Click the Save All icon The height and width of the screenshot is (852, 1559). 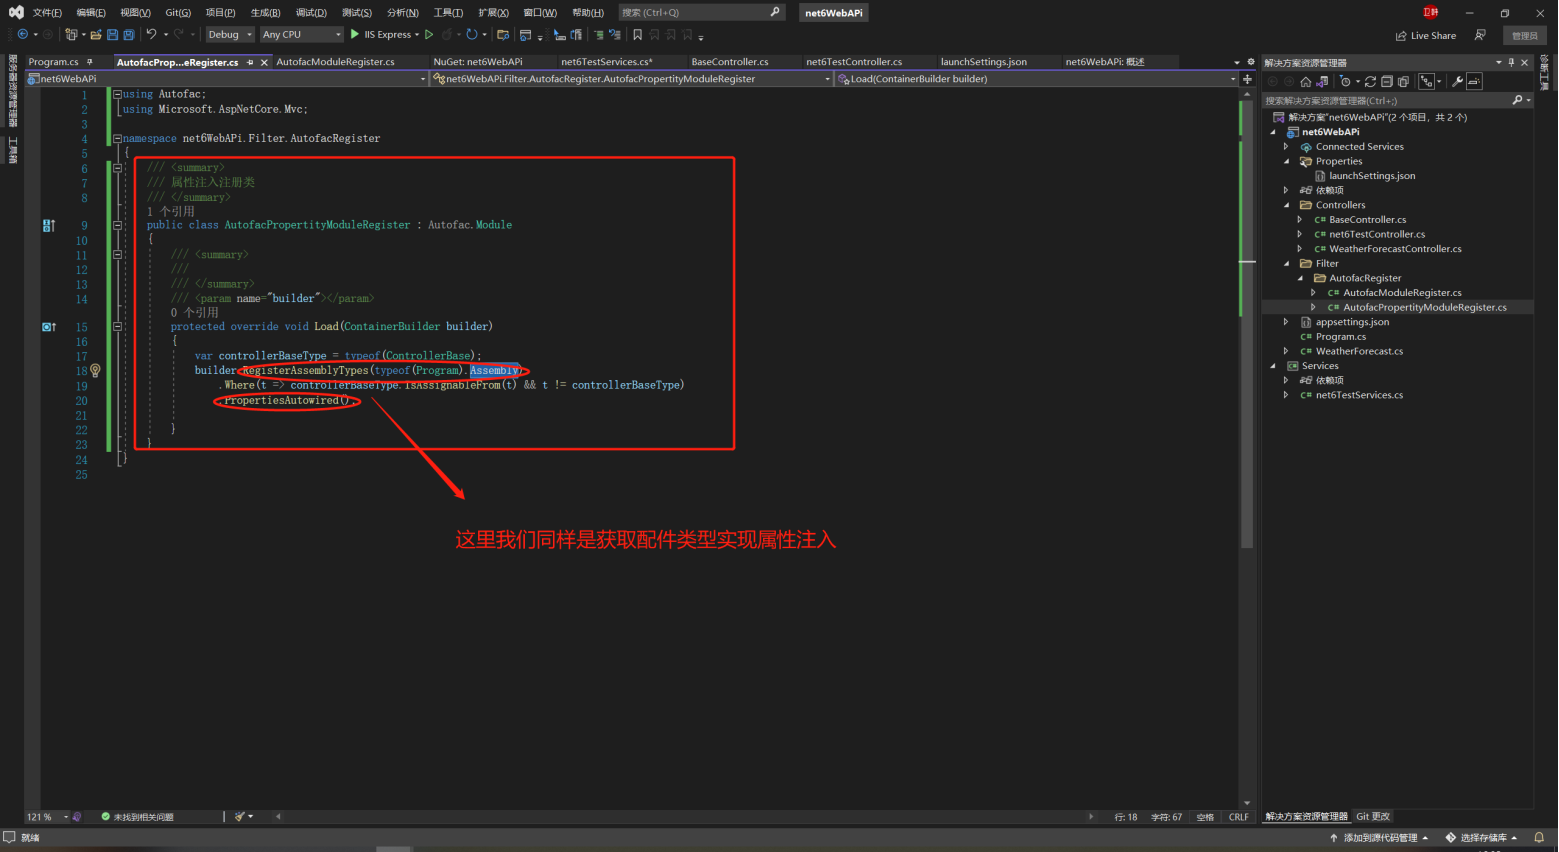coord(128,34)
